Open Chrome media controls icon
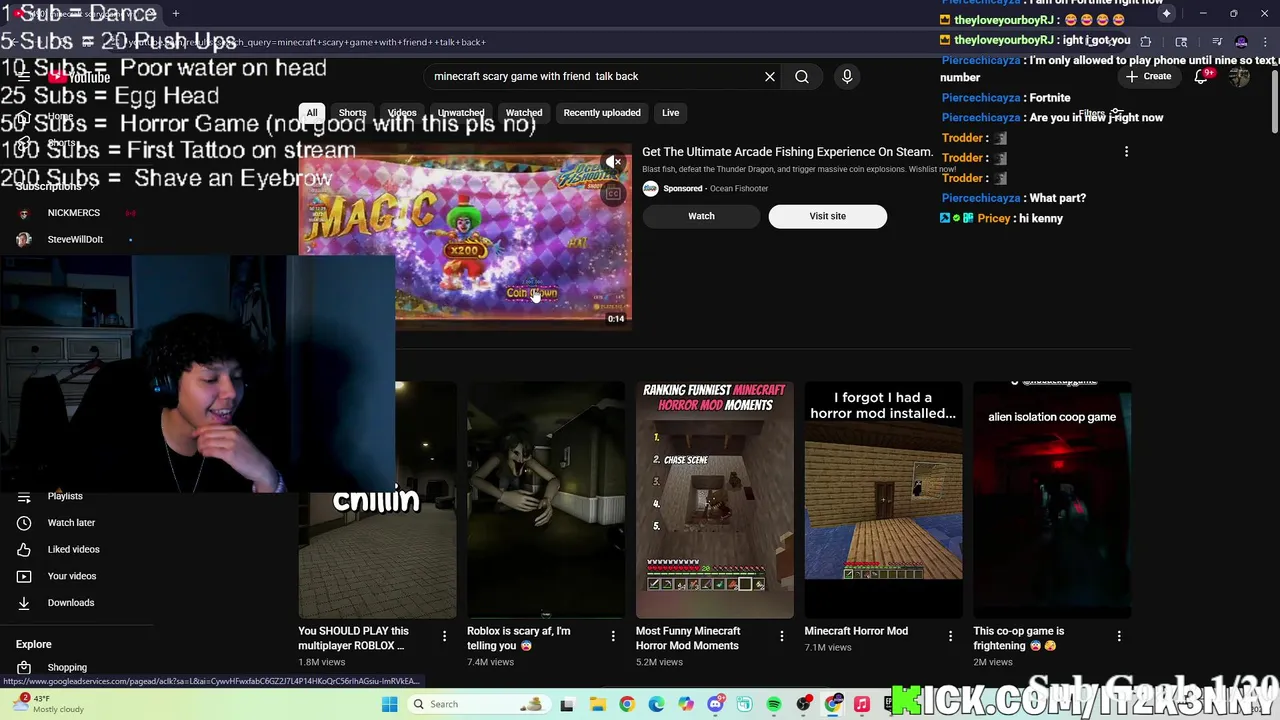1280x720 pixels. pyautogui.click(x=1217, y=42)
